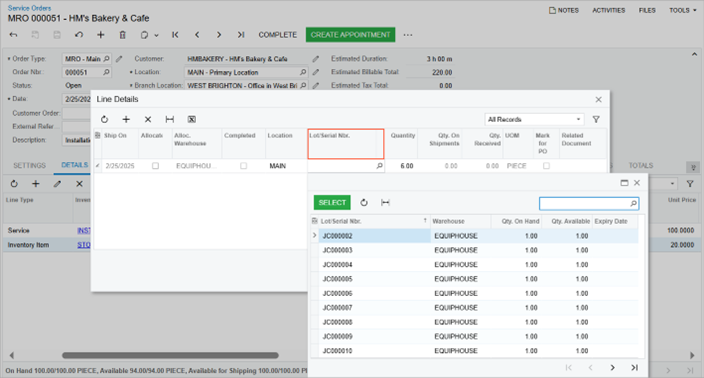Viewport: 704px width, 378px height.
Task: Refresh the Line Details grid
Action: tap(105, 119)
